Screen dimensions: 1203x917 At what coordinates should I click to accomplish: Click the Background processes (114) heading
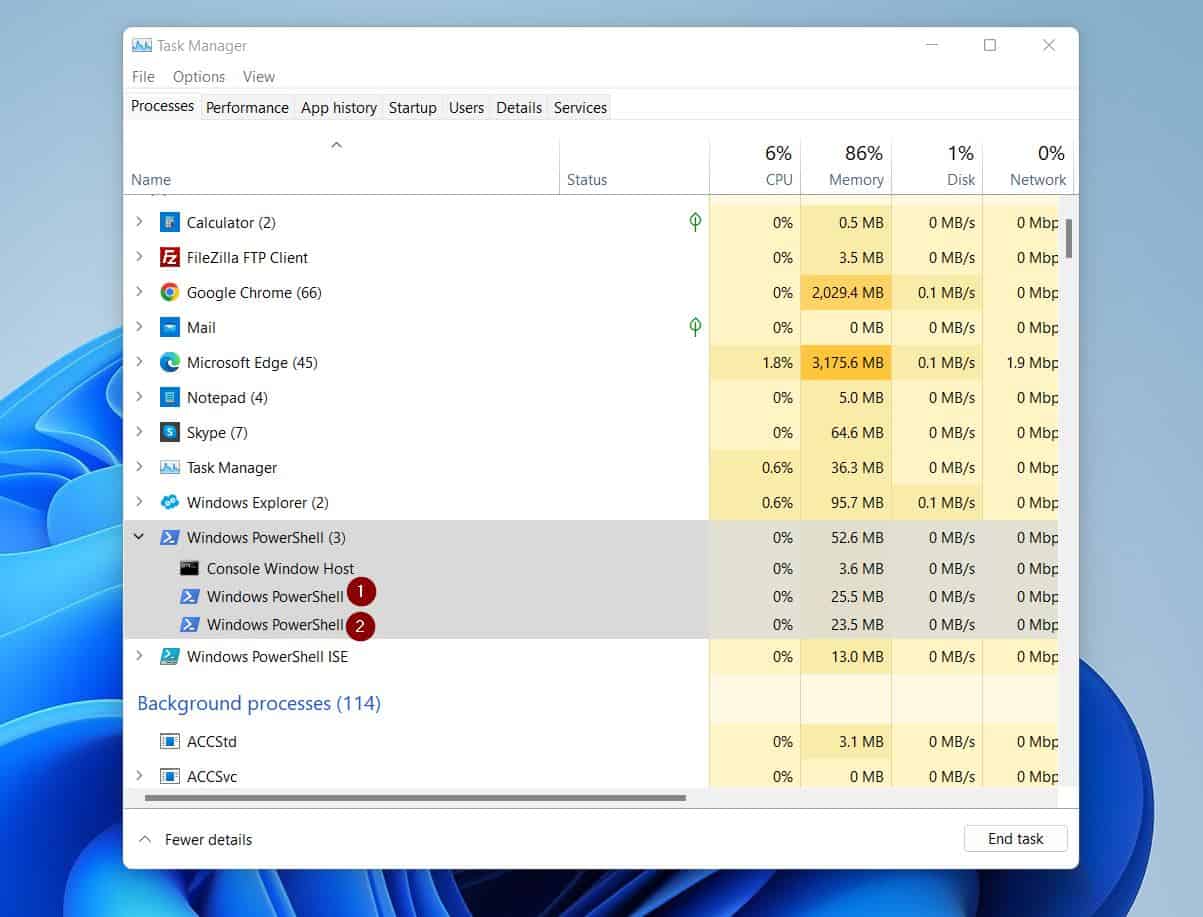point(259,703)
